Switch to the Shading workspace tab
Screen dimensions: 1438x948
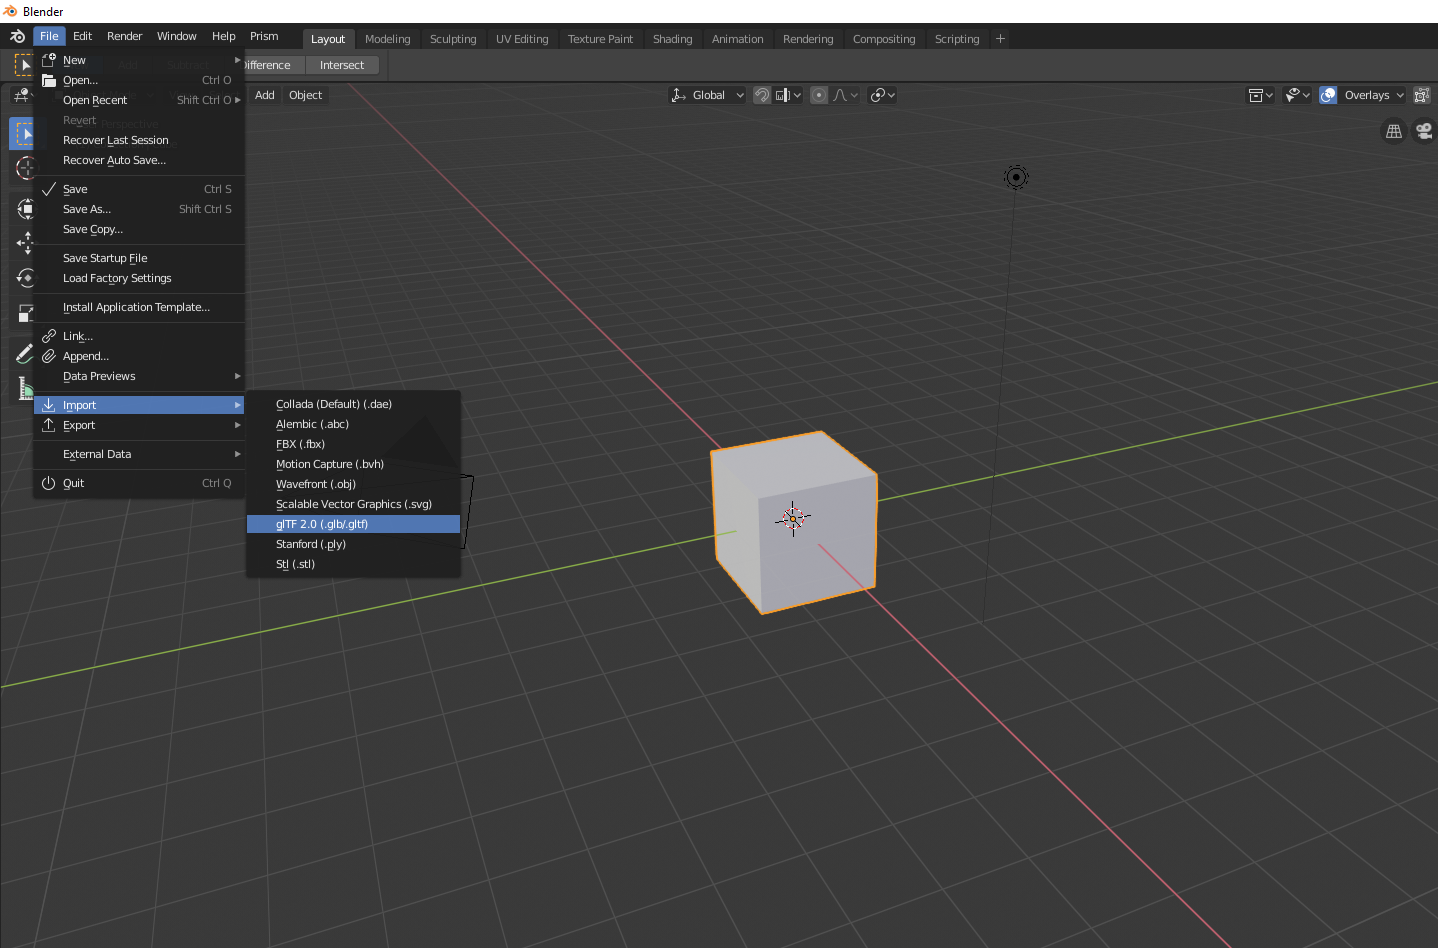coord(672,39)
